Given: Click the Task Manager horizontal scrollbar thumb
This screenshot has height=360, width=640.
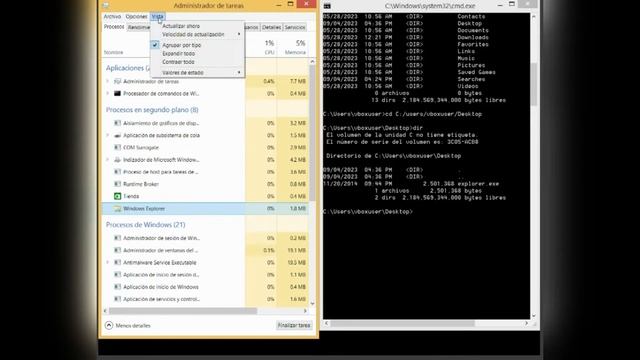Looking at the screenshot, I should click(183, 311).
